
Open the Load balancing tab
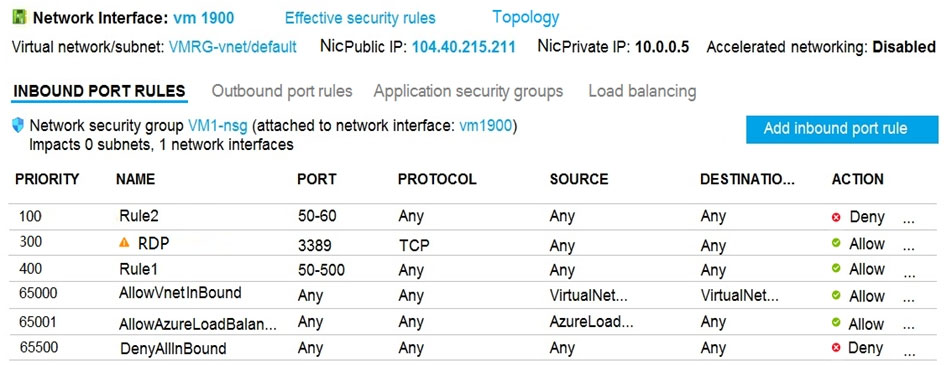click(642, 91)
